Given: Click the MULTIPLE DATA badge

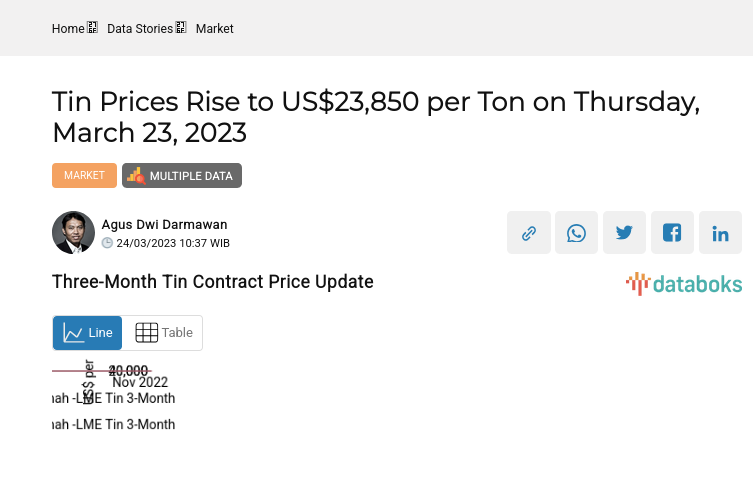Looking at the screenshot, I should tap(182, 176).
